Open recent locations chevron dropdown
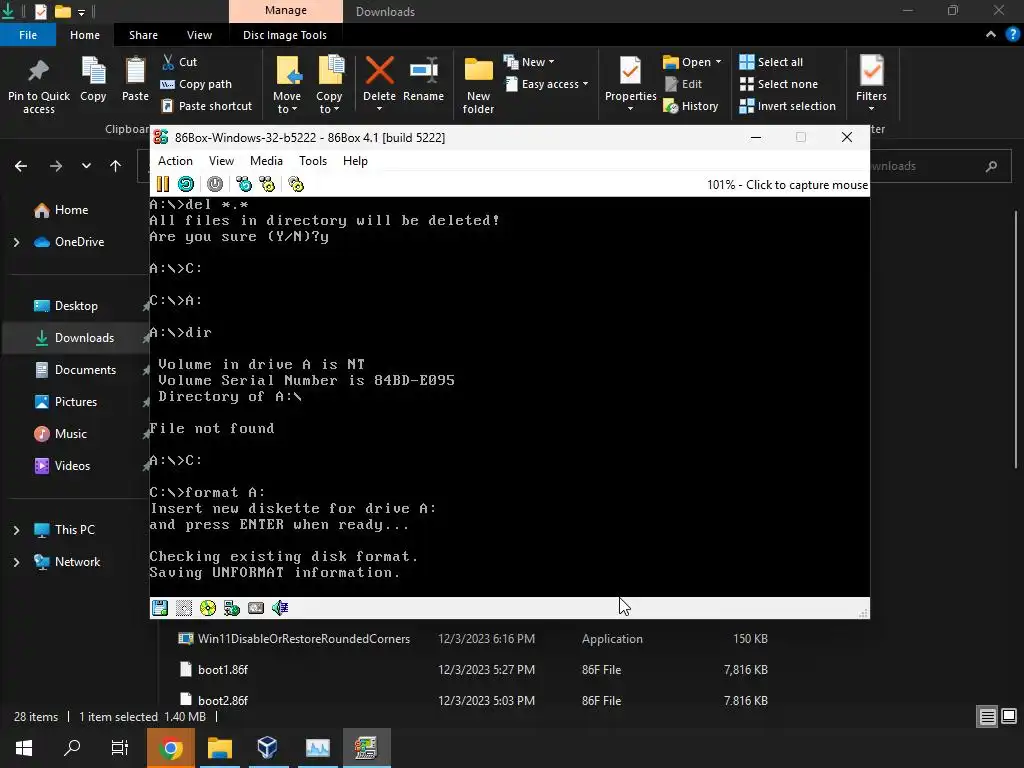Image resolution: width=1024 pixels, height=768 pixels. pos(86,166)
